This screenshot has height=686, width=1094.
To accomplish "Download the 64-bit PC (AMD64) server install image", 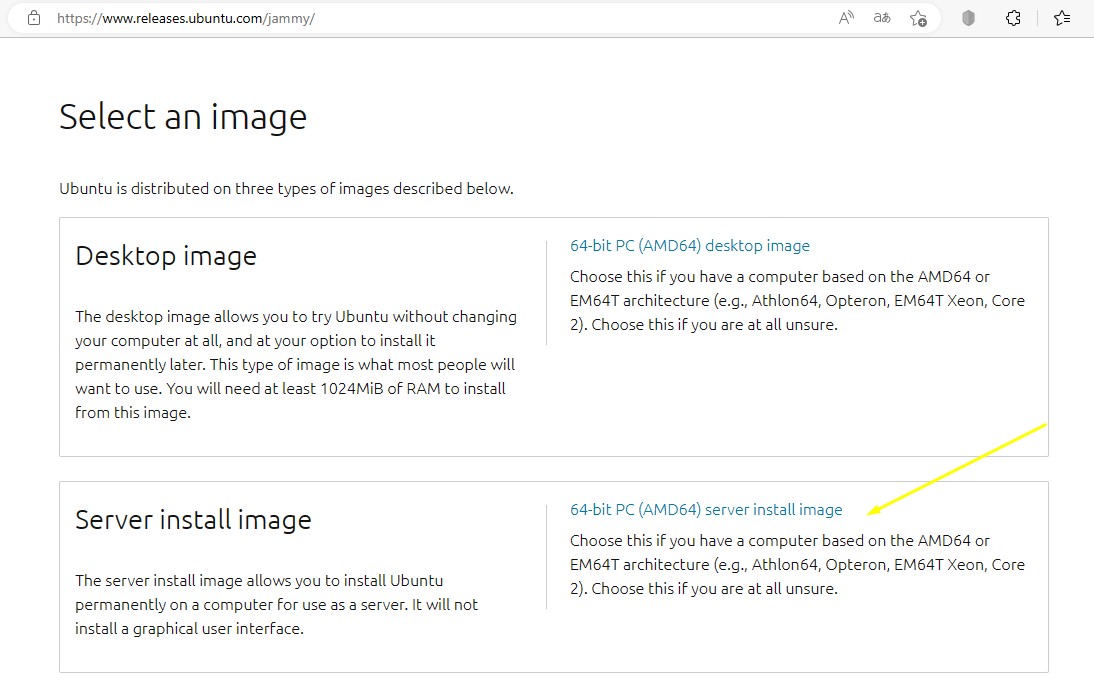I will point(706,510).
